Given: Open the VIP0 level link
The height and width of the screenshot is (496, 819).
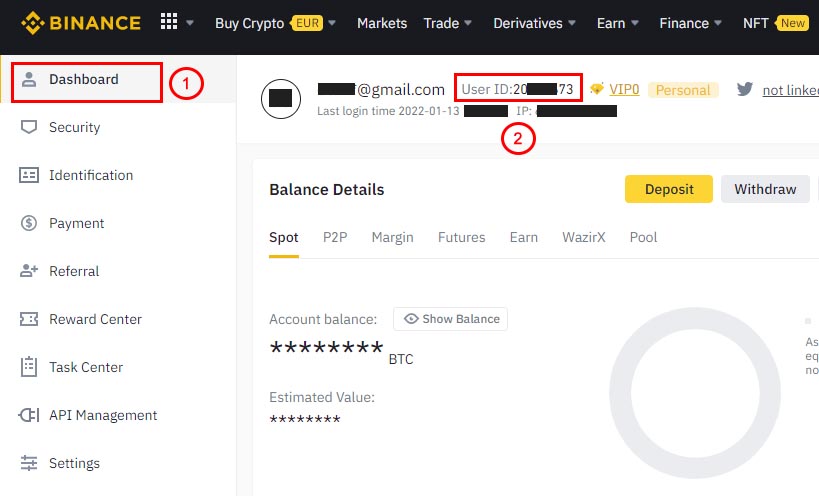Looking at the screenshot, I should 624,89.
